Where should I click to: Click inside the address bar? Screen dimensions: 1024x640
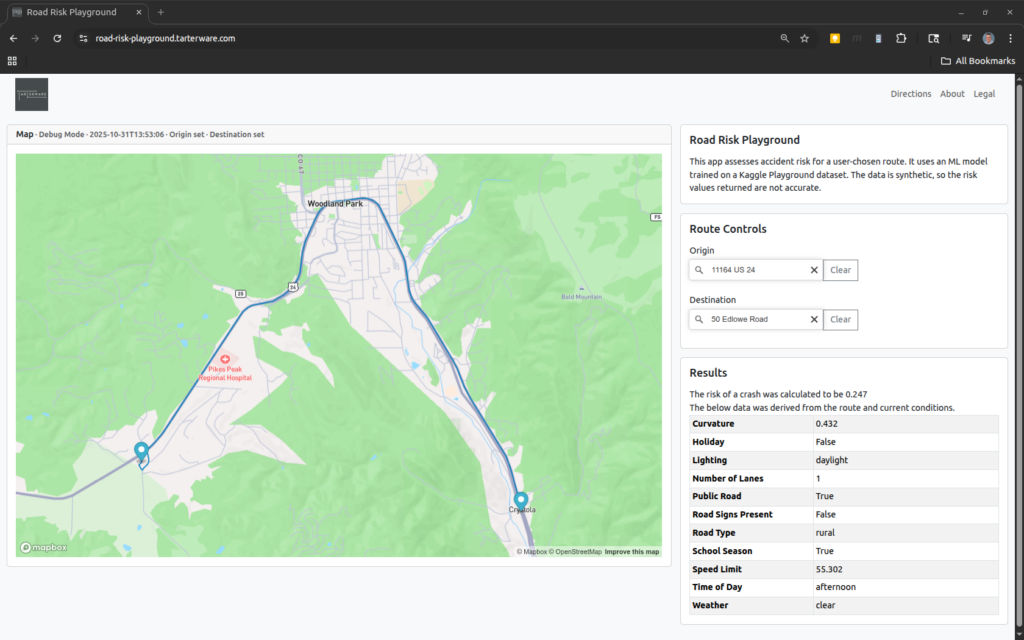pos(300,38)
